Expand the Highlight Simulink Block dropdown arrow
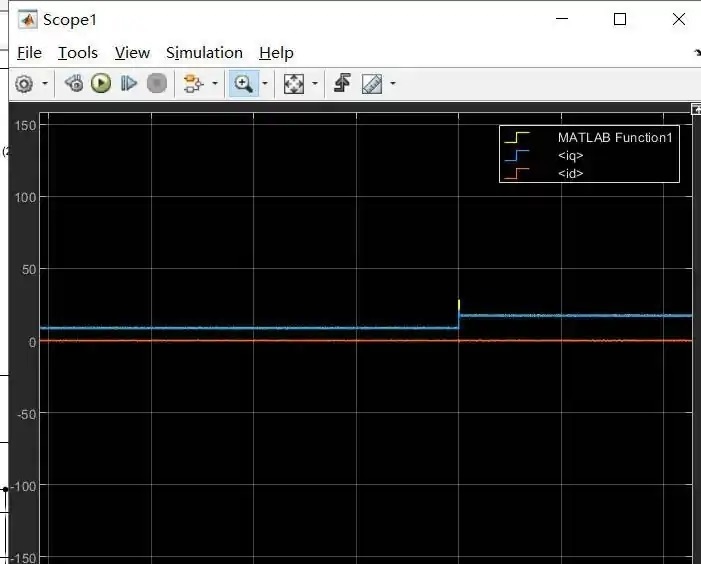Image resolution: width=701 pixels, height=564 pixels. point(215,83)
